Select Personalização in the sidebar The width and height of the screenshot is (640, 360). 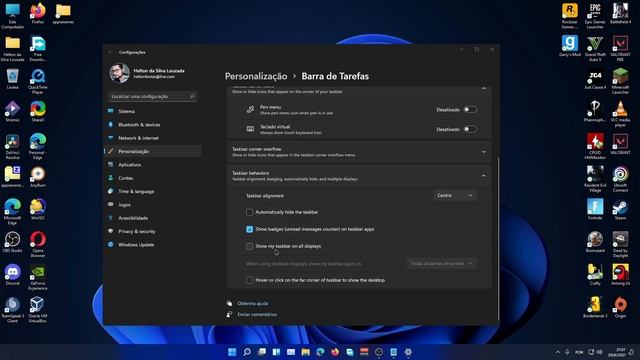click(153, 151)
